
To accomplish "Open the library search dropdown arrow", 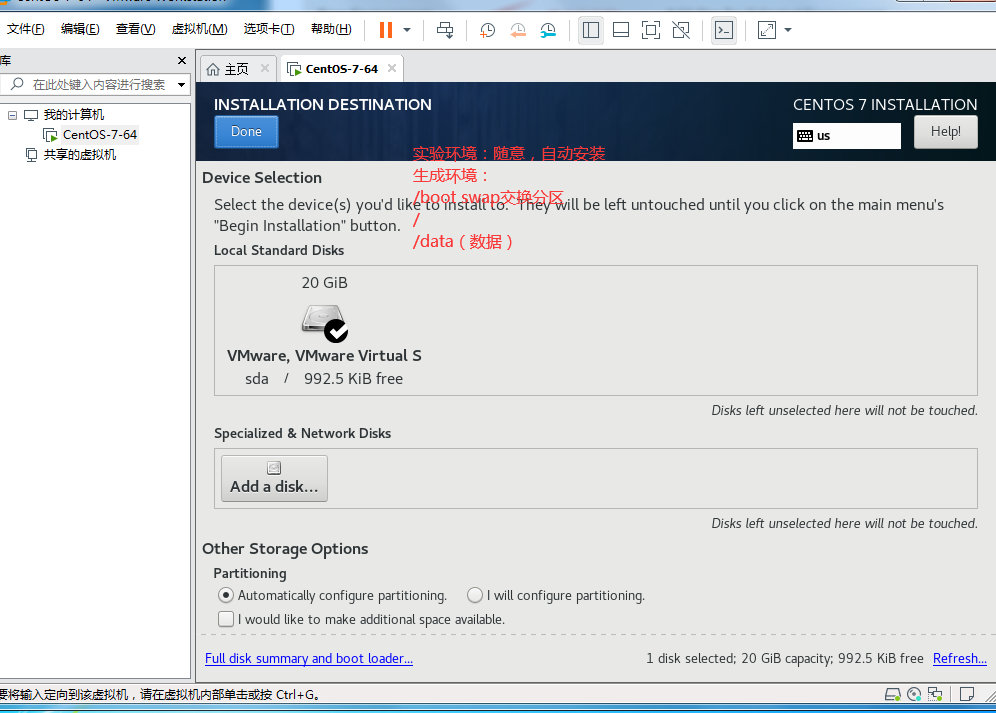I will pos(182,85).
